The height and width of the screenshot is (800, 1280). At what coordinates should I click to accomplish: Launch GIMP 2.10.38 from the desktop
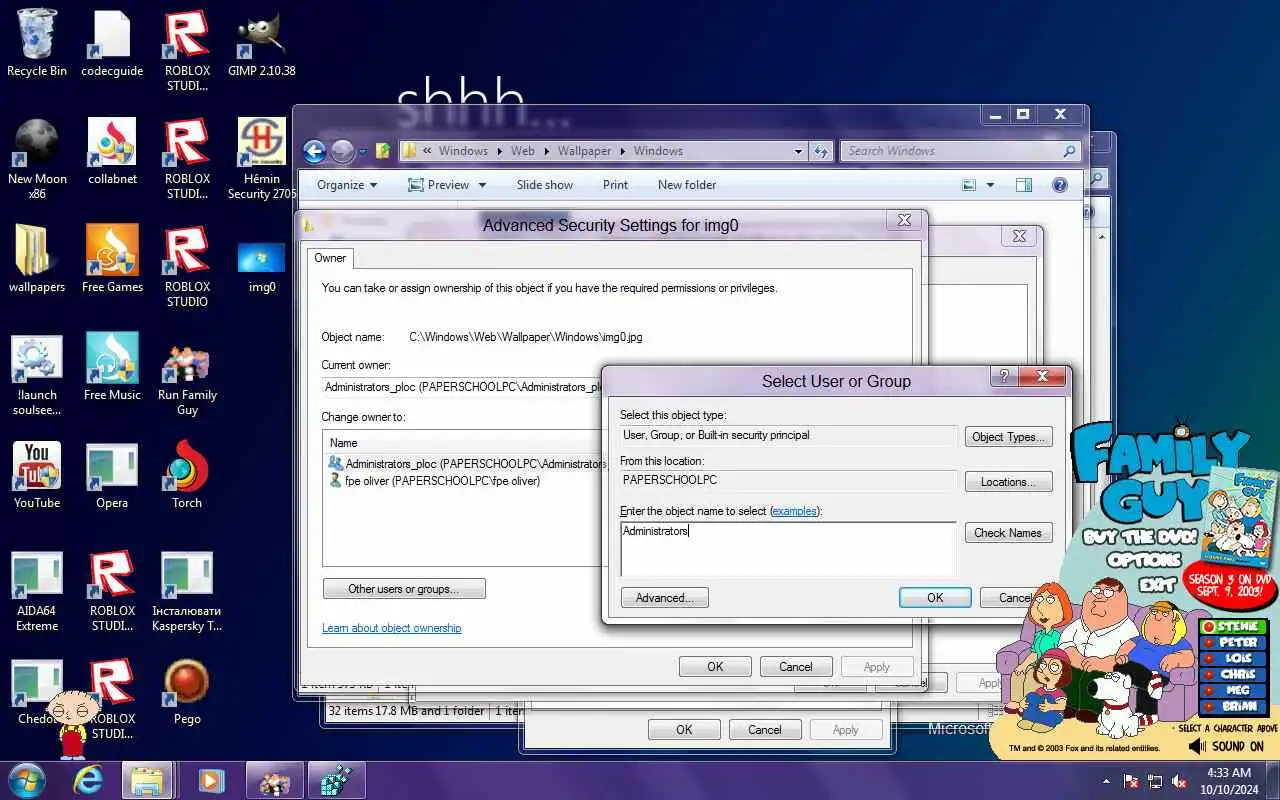(x=262, y=44)
